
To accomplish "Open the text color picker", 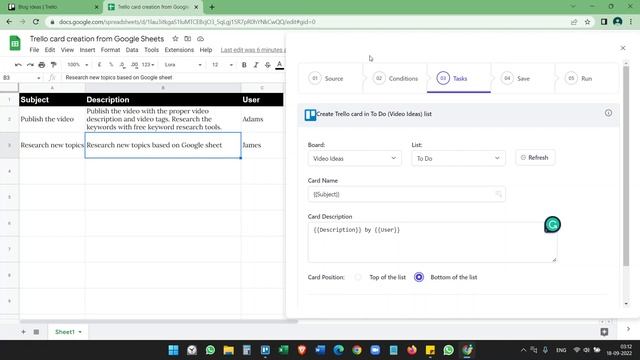I will (280, 65).
